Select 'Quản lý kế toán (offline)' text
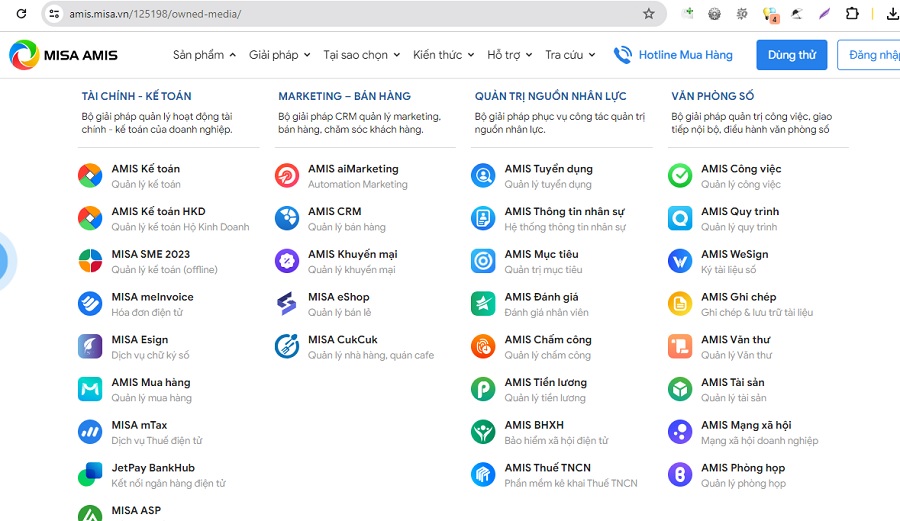 click(164, 270)
